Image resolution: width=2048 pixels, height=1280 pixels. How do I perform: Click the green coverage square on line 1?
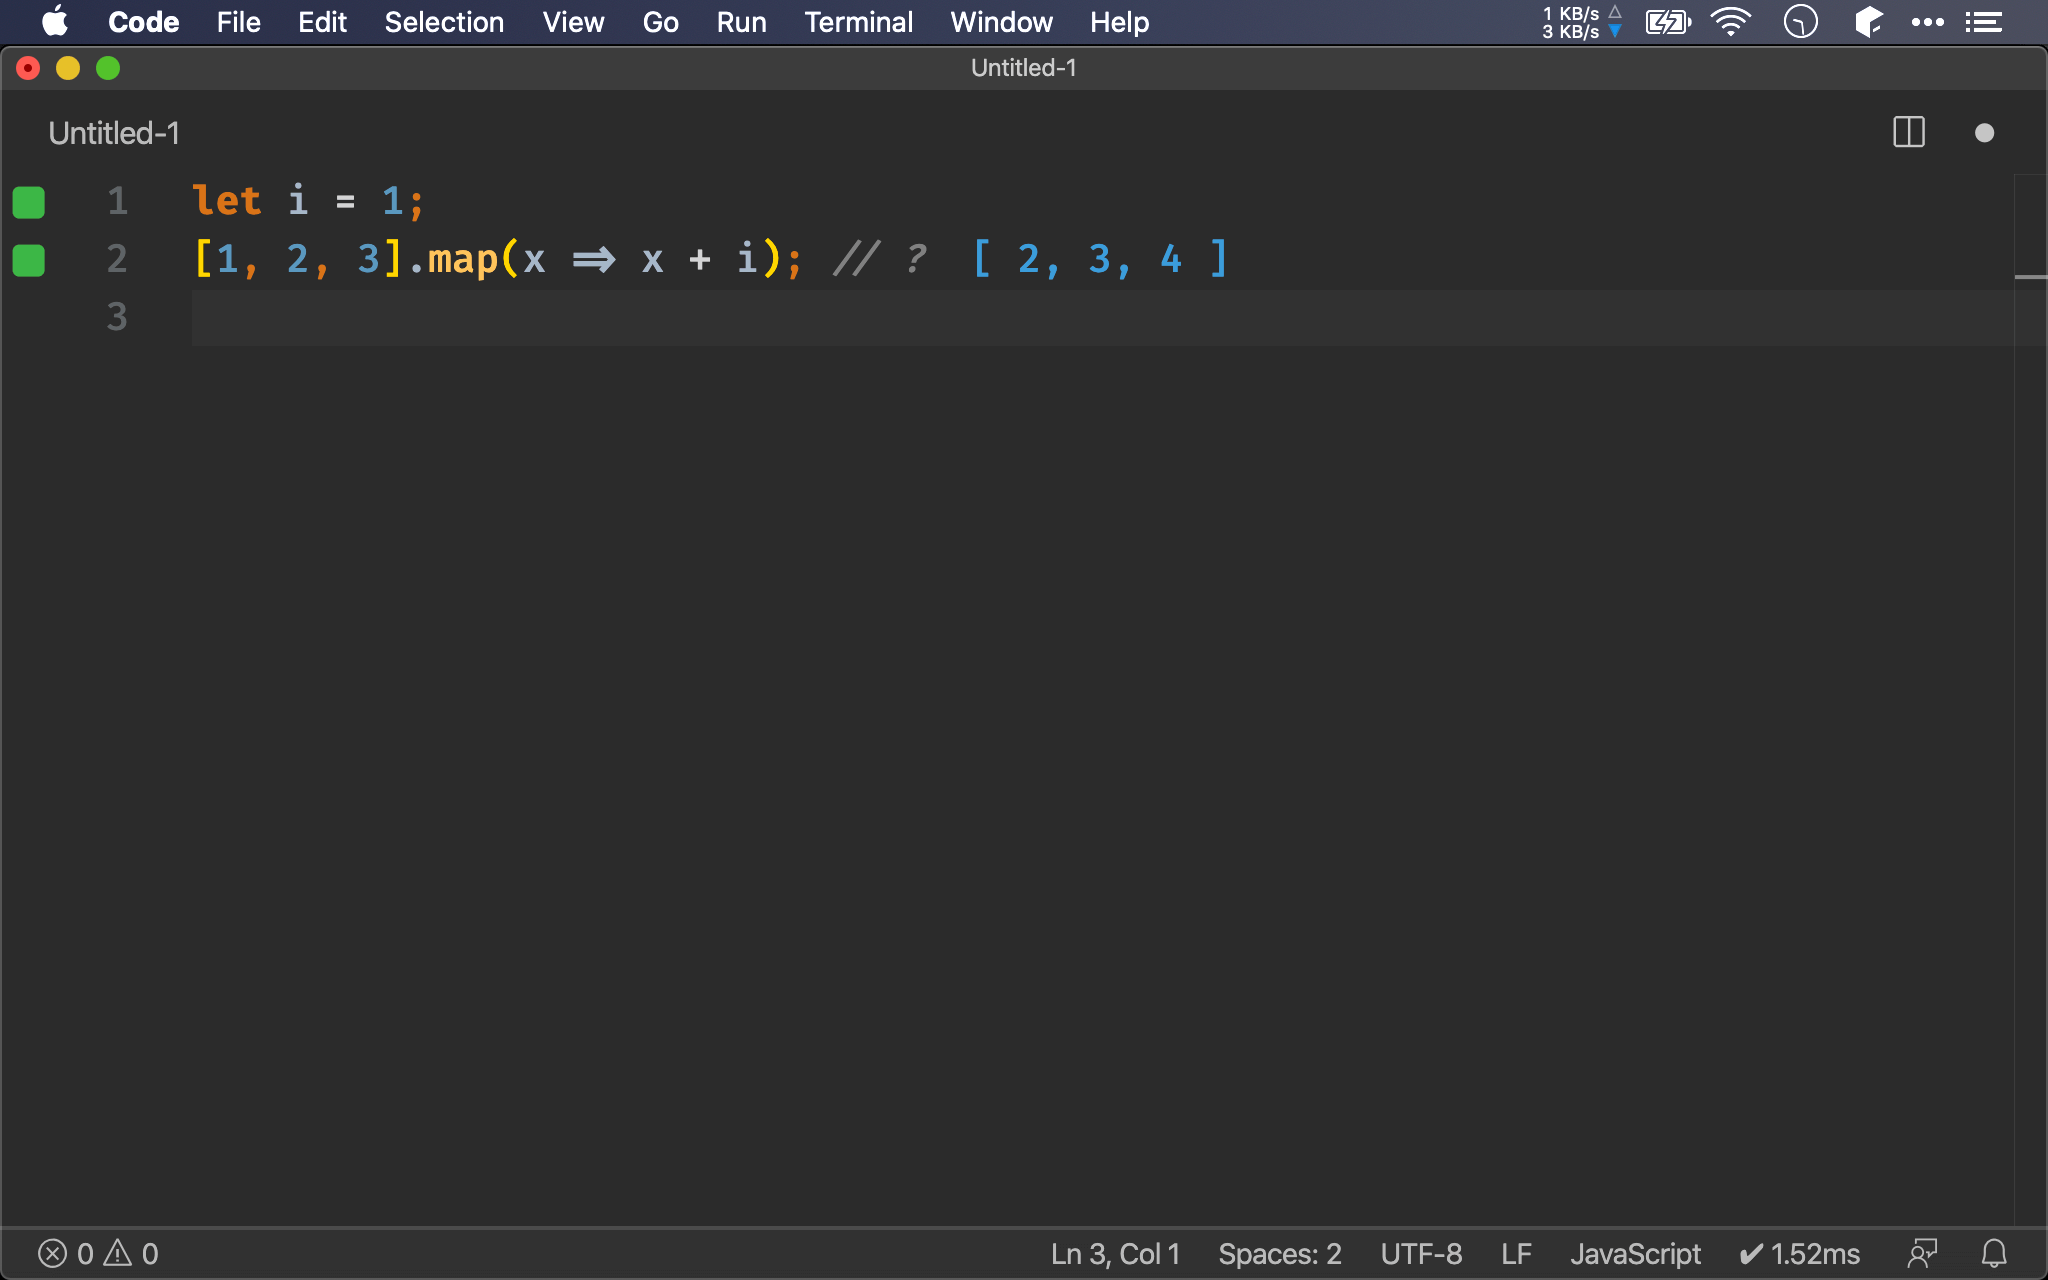point(29,202)
